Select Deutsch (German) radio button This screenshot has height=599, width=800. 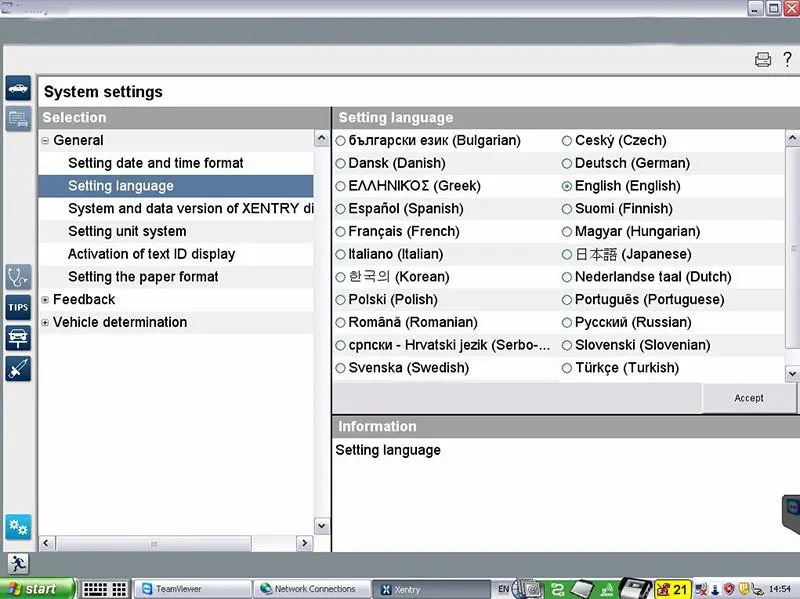coord(567,163)
